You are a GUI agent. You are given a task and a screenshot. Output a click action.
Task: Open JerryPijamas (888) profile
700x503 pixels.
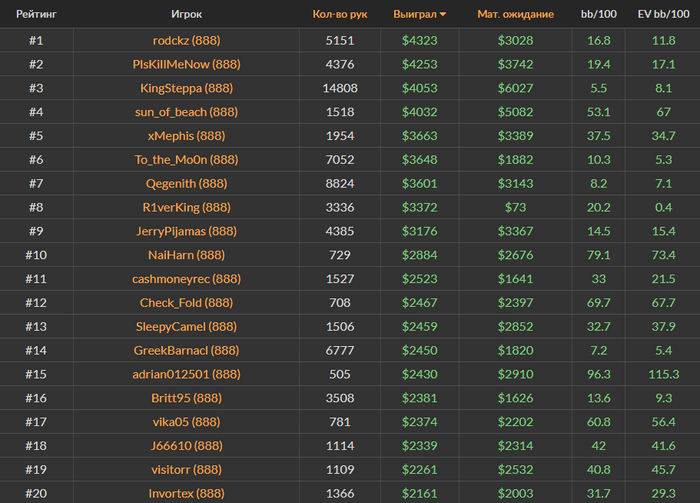186,231
